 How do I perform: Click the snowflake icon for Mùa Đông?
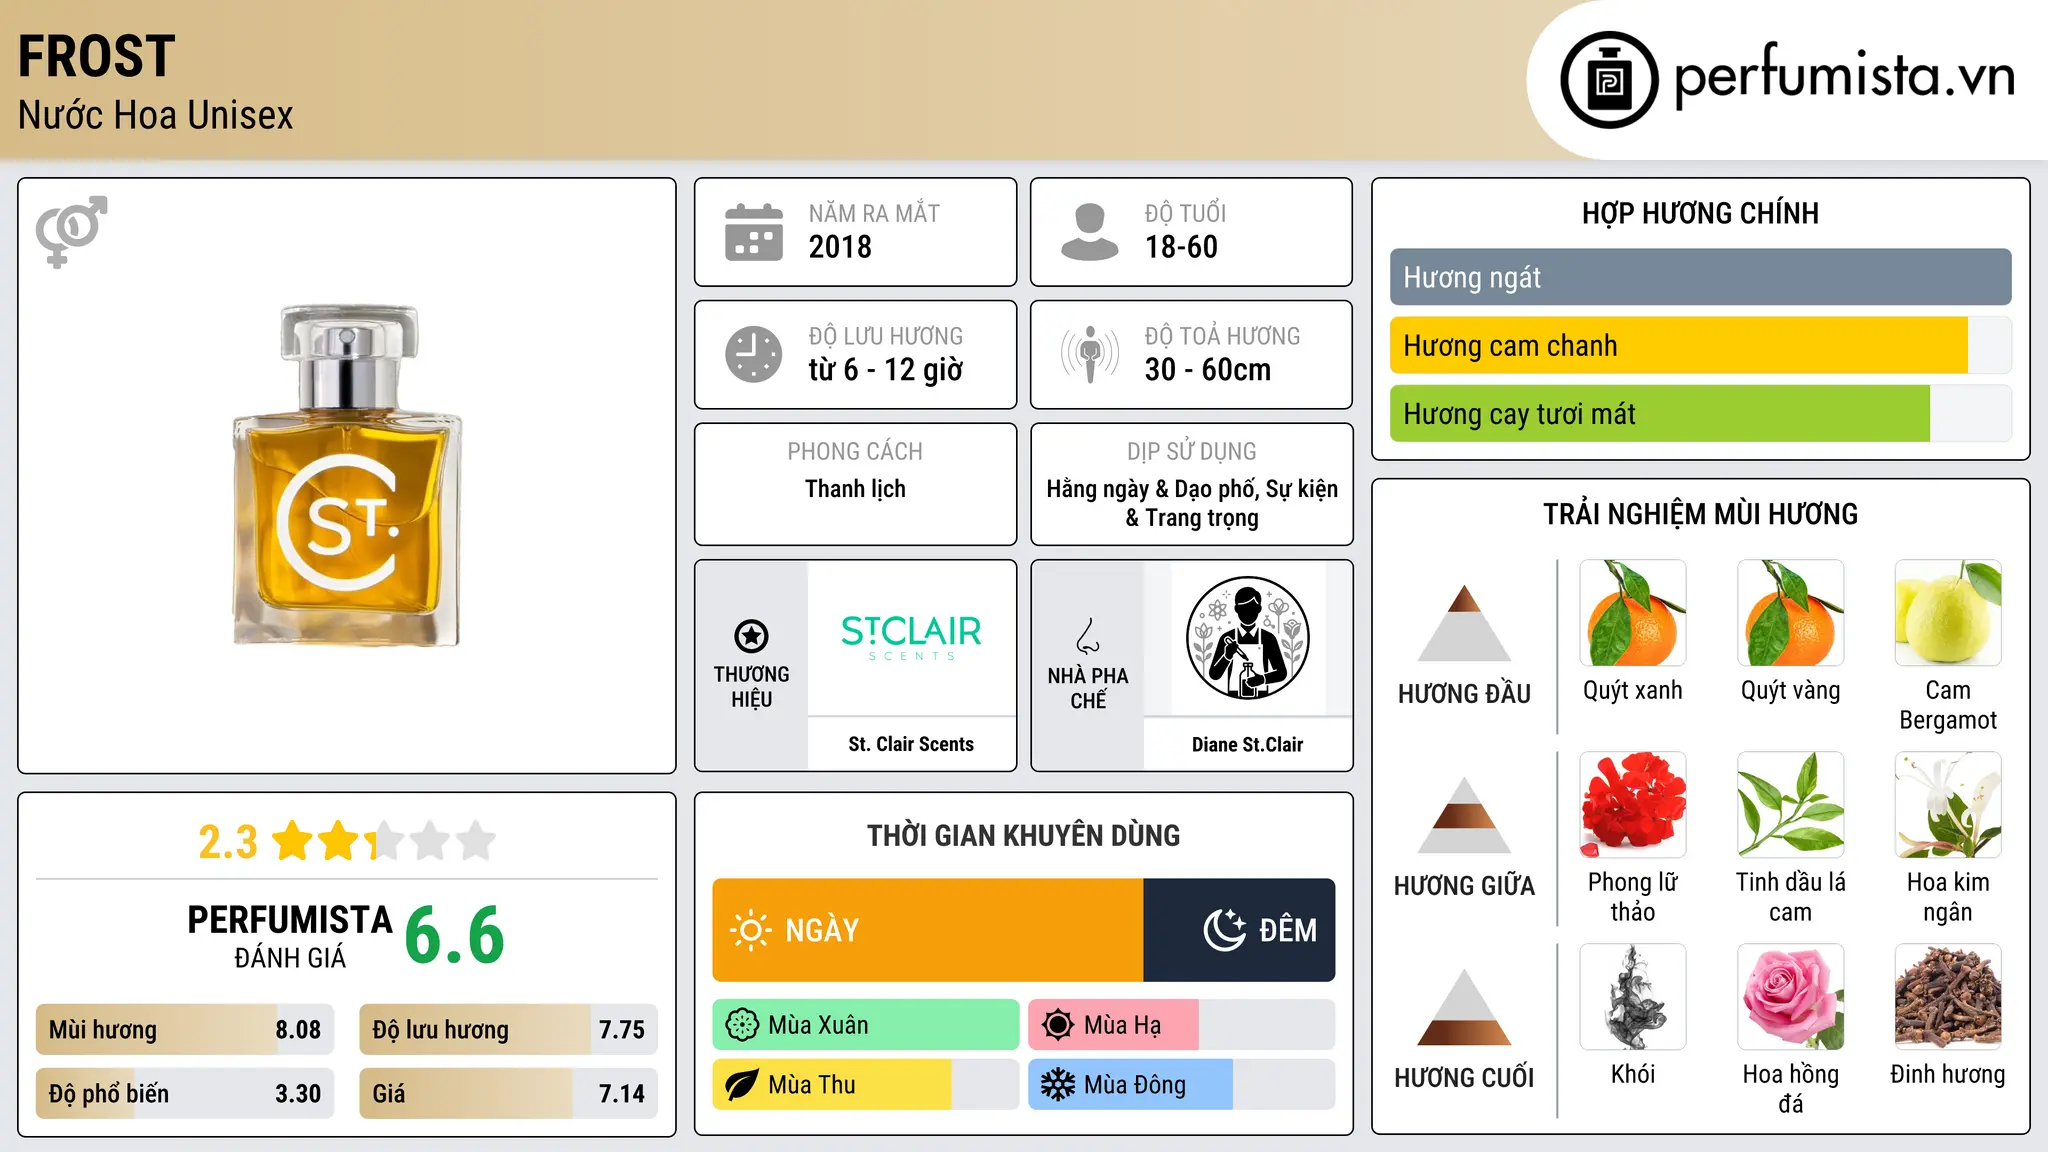tap(1058, 1085)
